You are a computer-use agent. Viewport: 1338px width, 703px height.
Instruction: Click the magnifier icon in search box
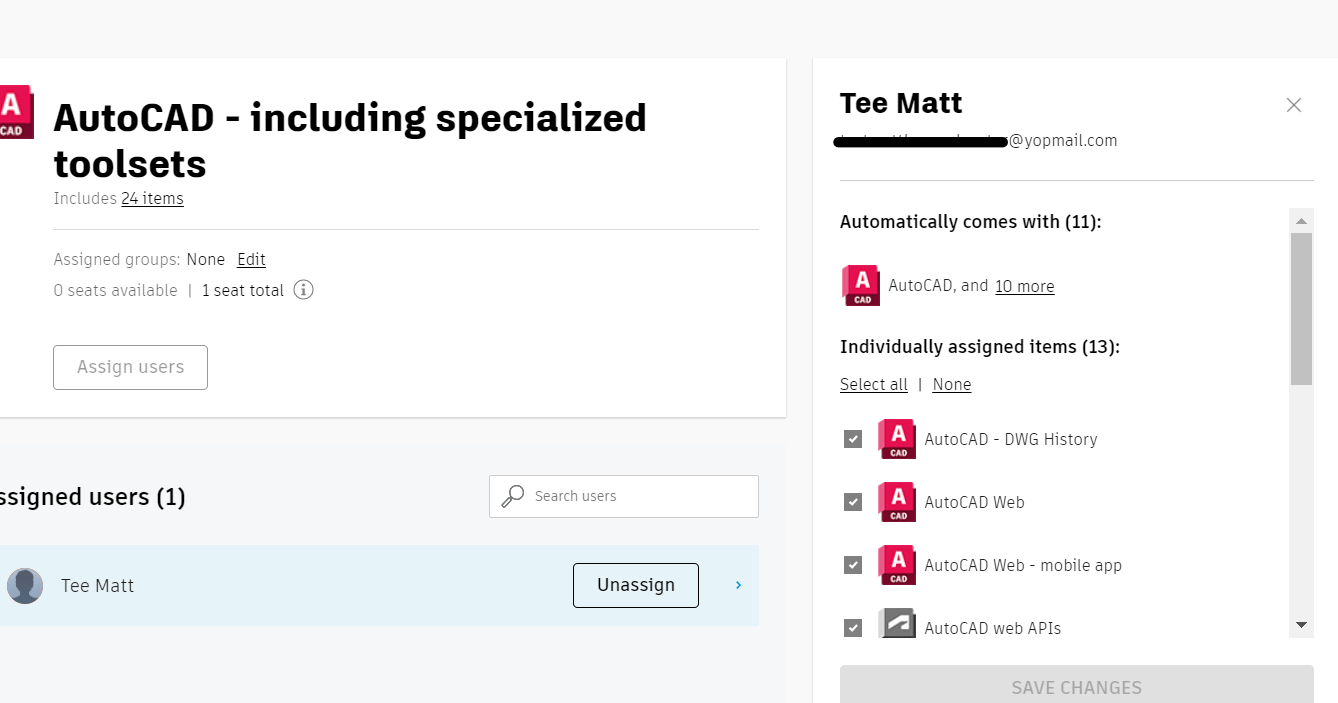[x=513, y=496]
